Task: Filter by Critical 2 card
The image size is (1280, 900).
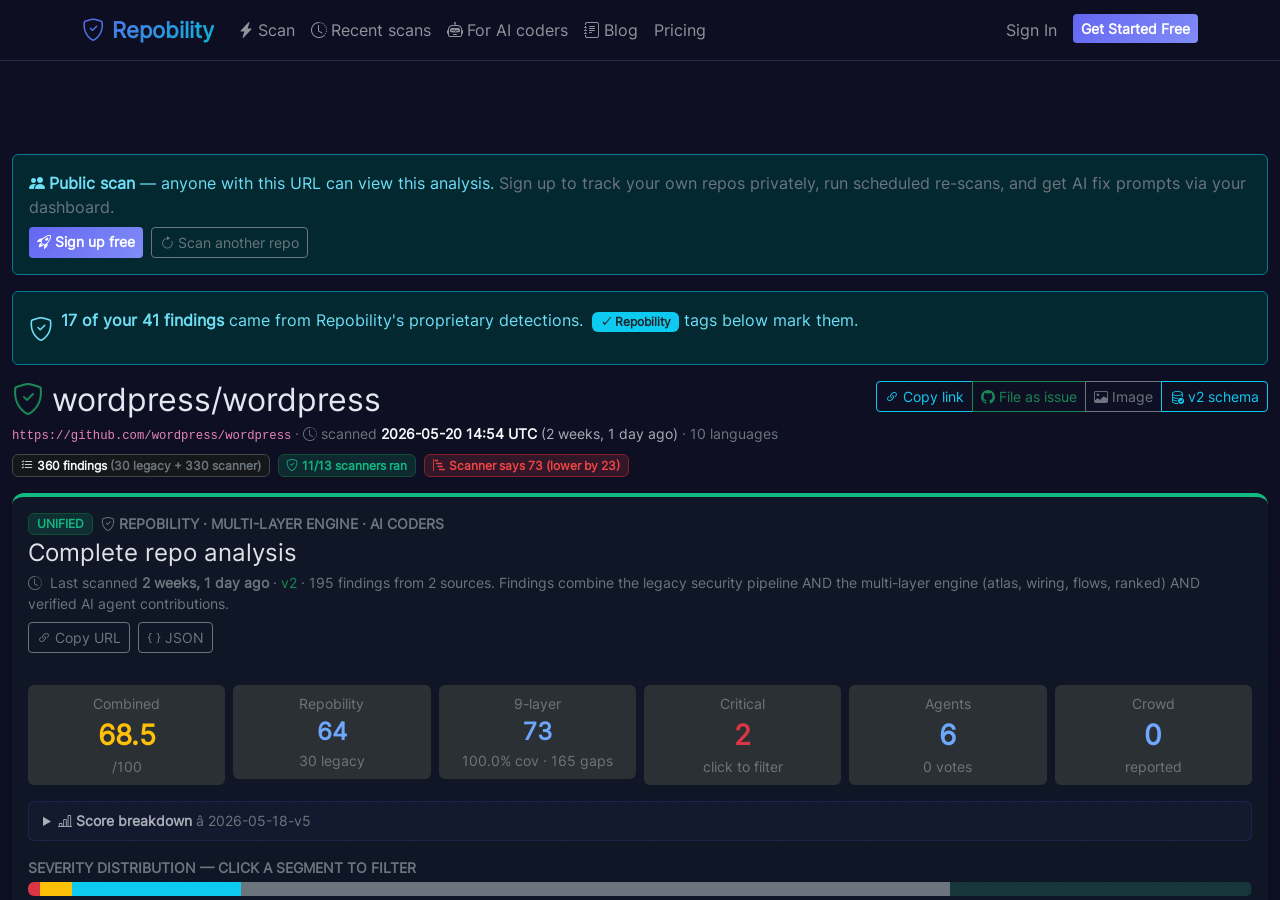Action: point(743,735)
